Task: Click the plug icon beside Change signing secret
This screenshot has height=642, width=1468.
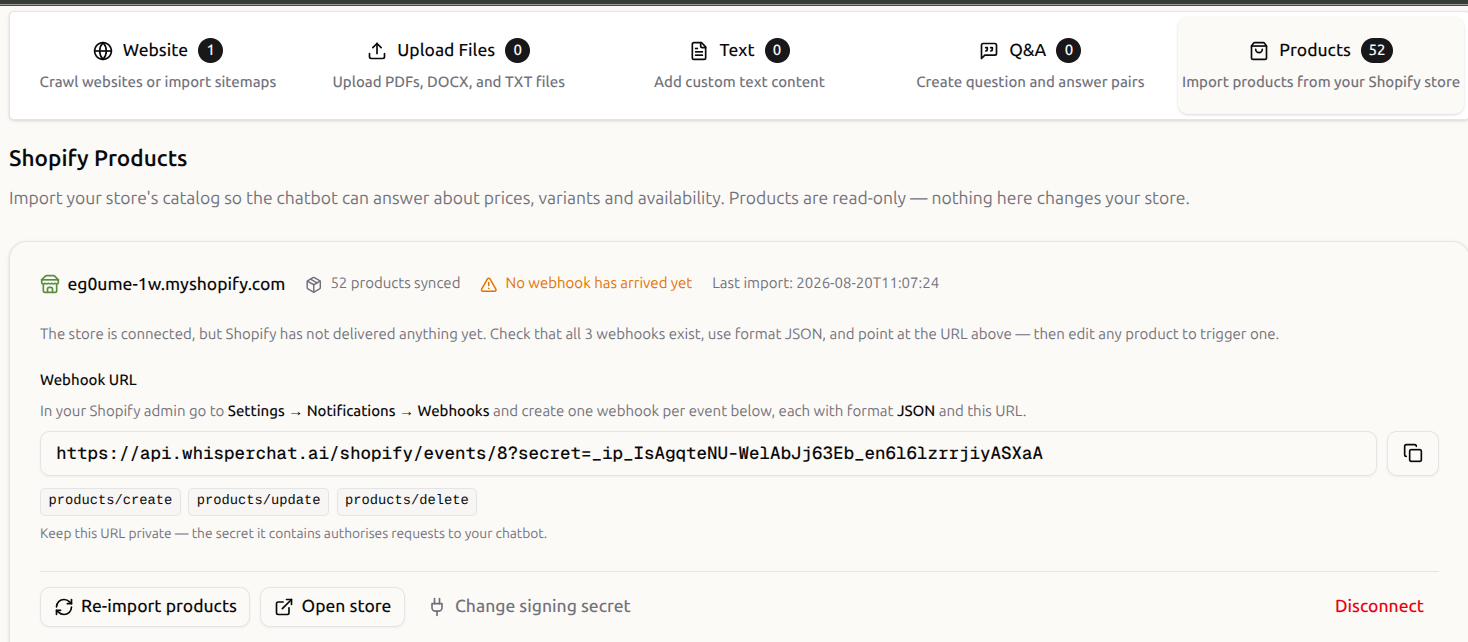Action: point(437,607)
